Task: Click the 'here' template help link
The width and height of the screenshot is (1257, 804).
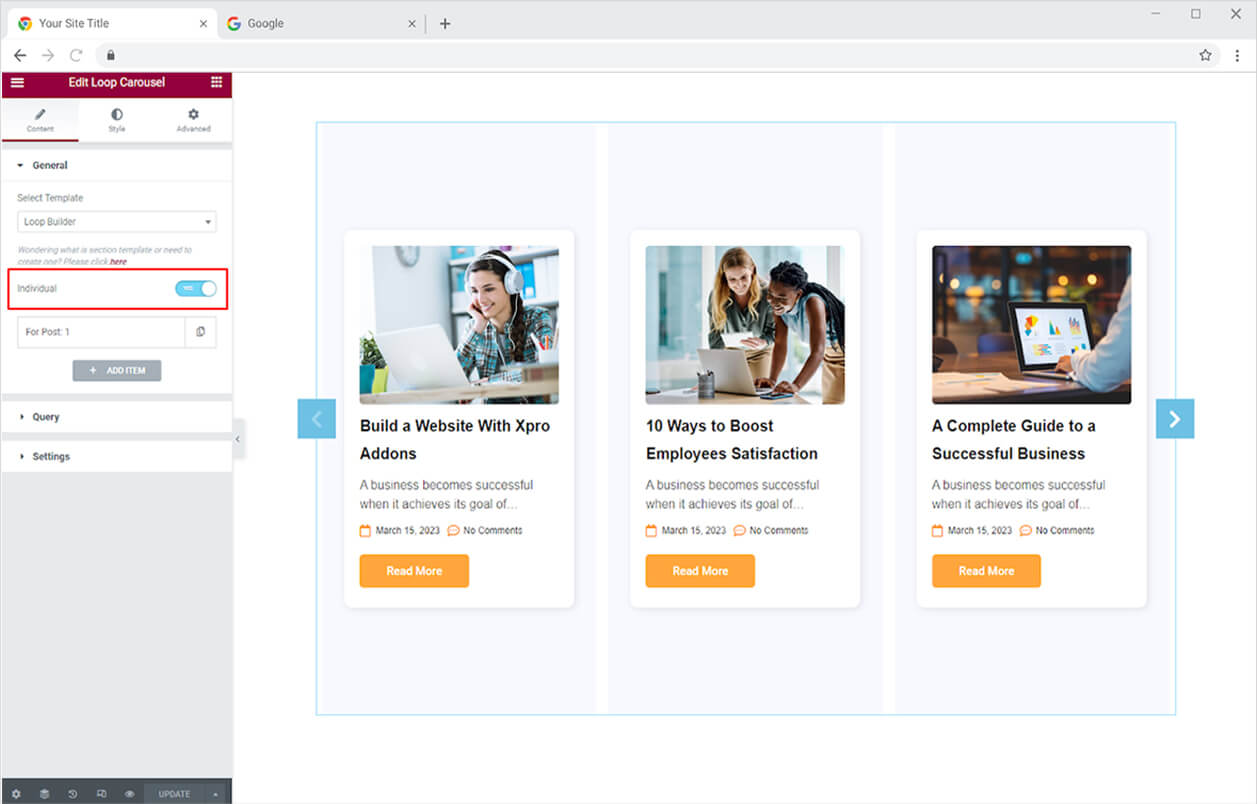Action: click(118, 262)
